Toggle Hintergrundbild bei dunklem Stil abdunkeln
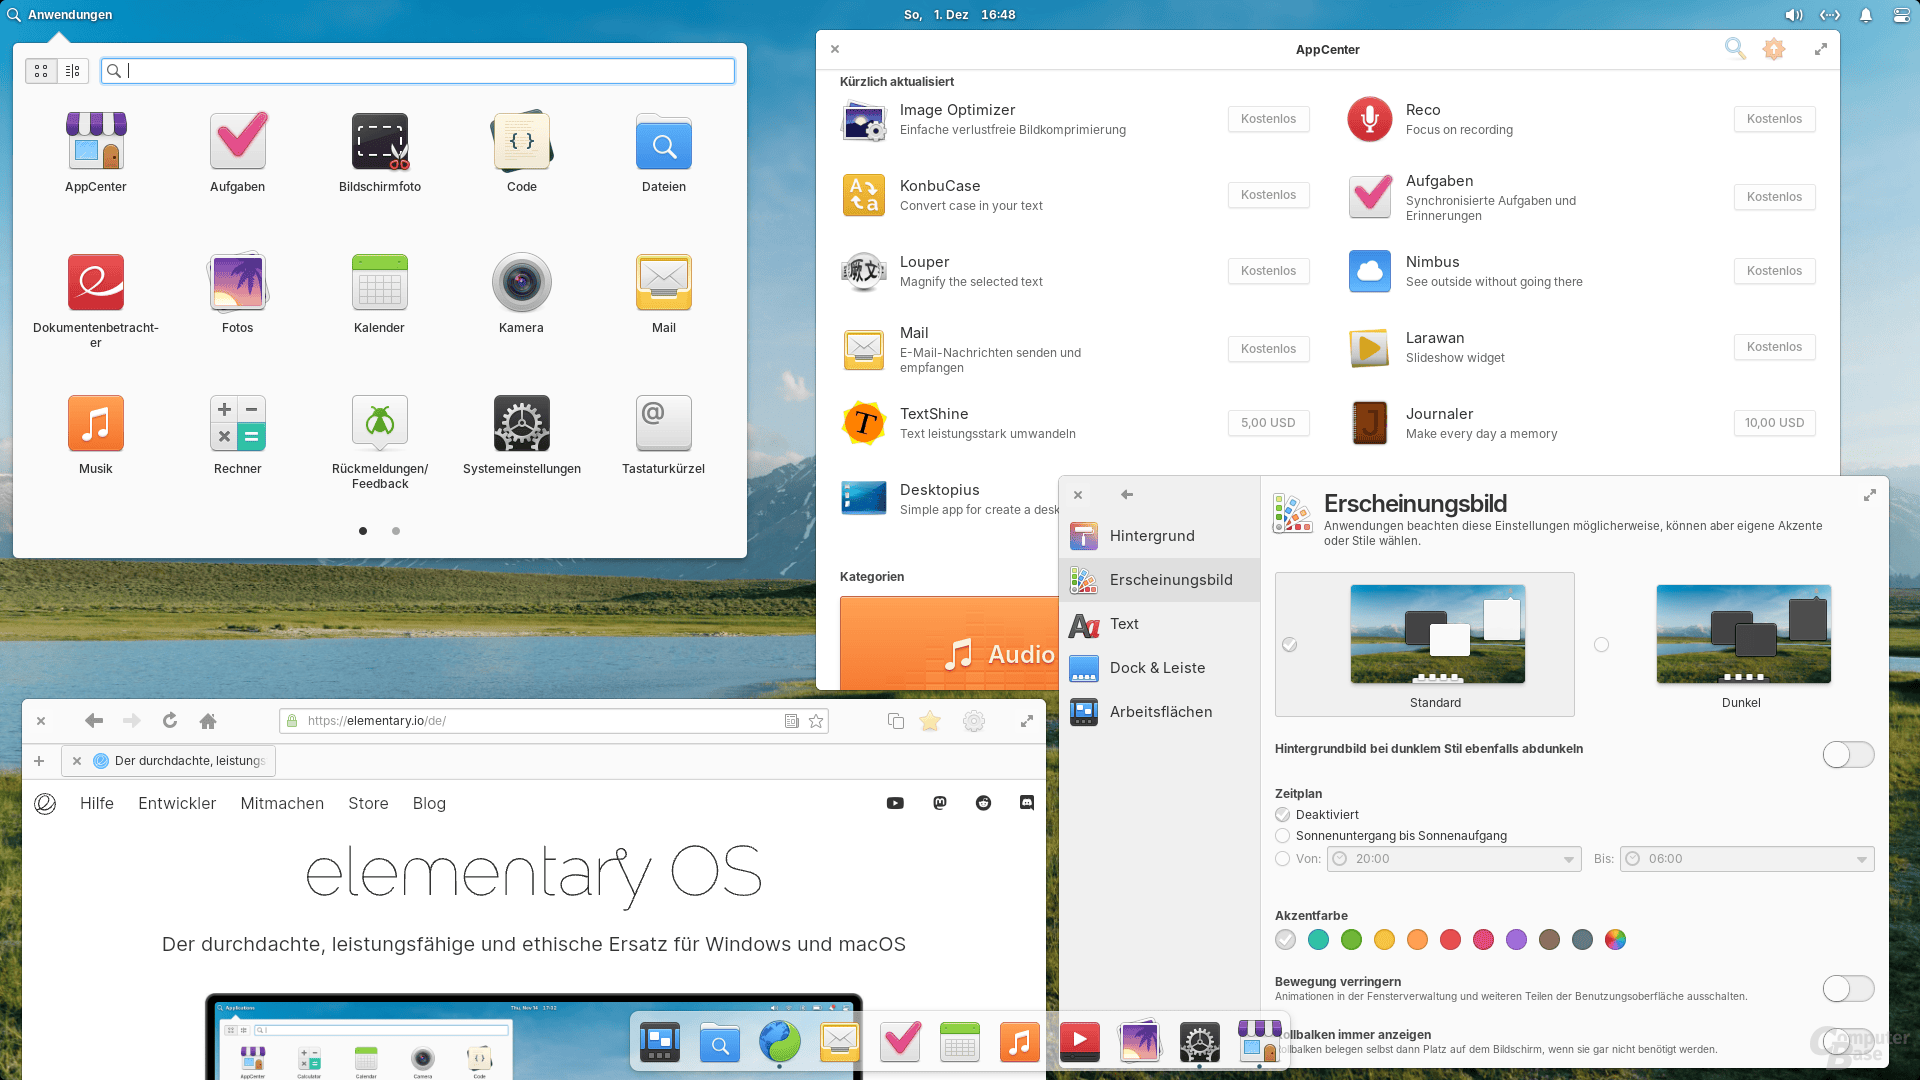The height and width of the screenshot is (1080, 1920). [x=1848, y=755]
